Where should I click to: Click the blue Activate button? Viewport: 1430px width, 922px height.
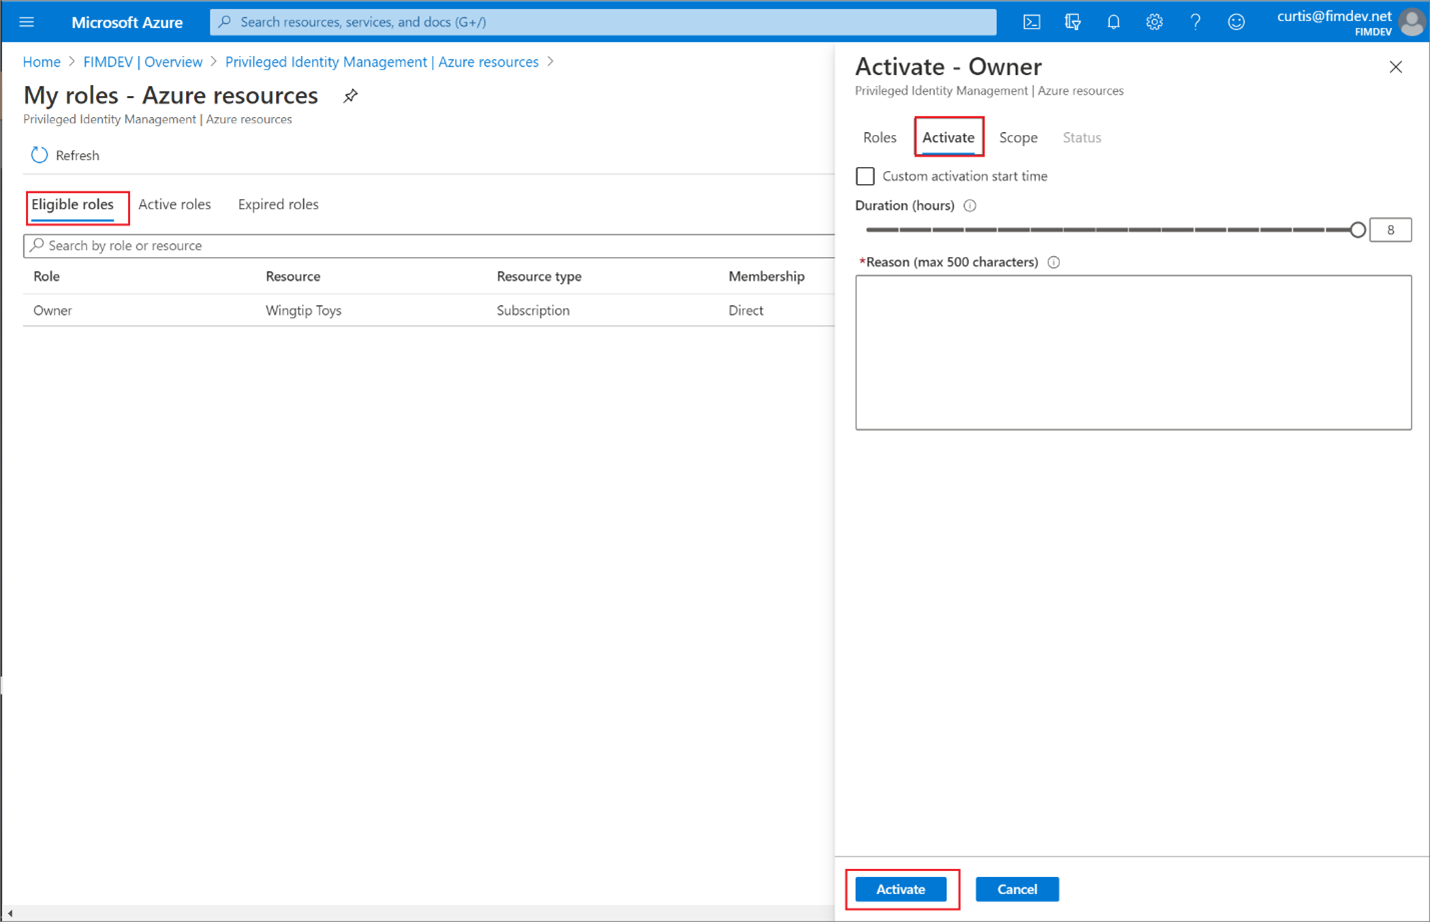[901, 889]
